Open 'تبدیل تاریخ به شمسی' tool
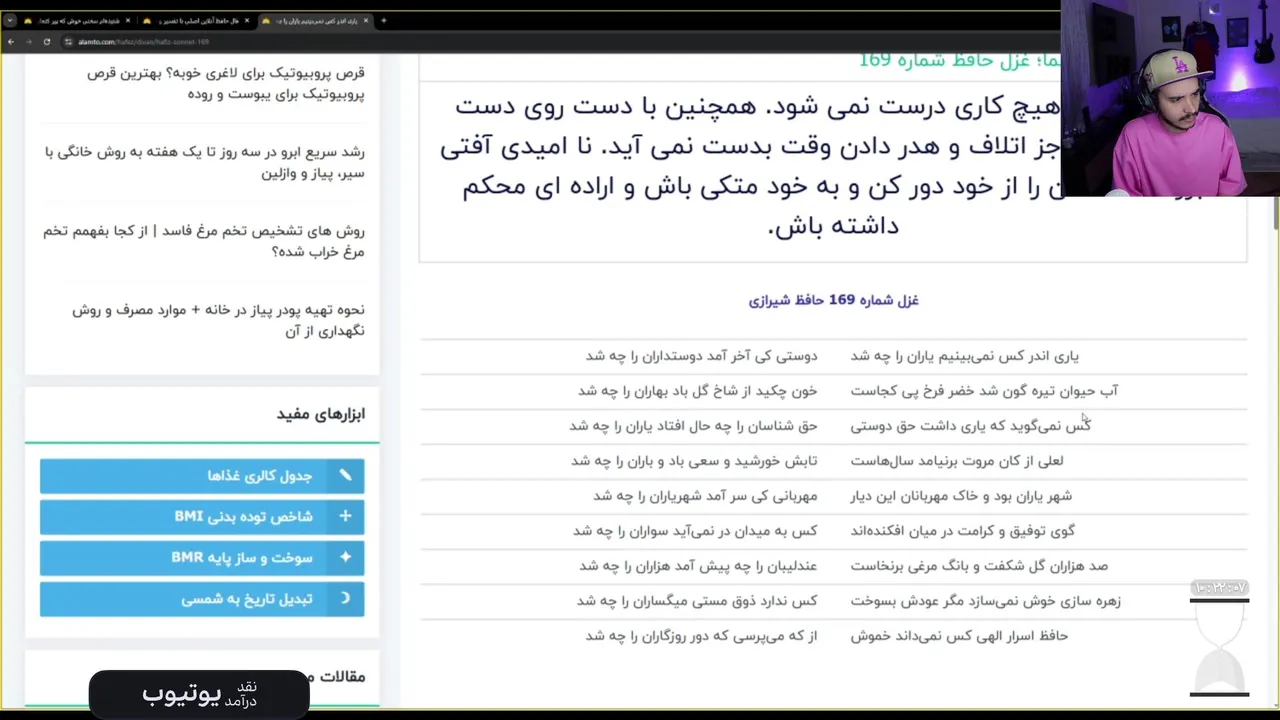 [202, 599]
